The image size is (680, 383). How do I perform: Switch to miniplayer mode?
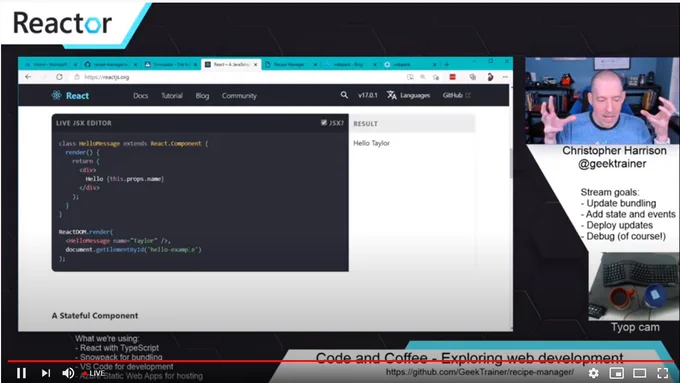coord(617,373)
